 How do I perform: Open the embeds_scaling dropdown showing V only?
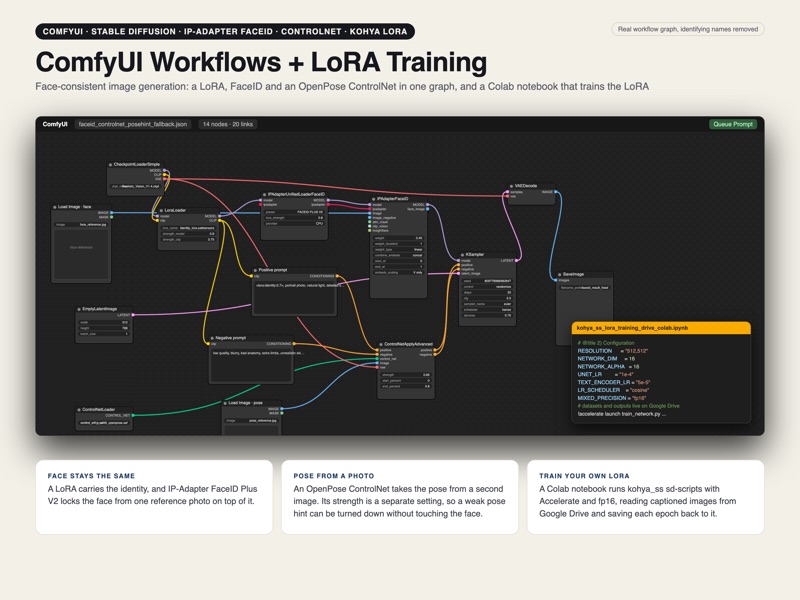[x=398, y=272]
